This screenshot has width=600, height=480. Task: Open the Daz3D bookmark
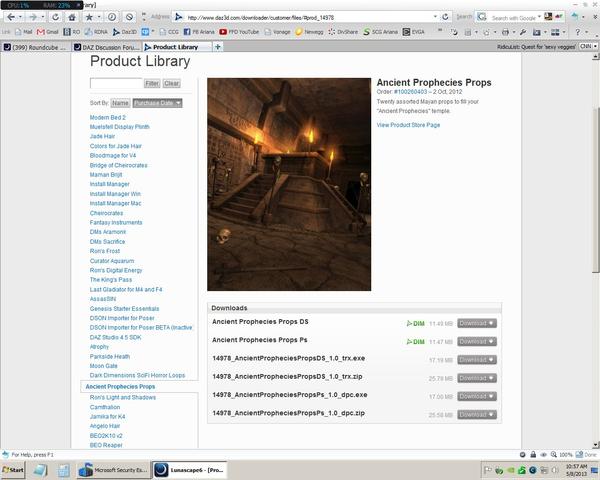125,32
